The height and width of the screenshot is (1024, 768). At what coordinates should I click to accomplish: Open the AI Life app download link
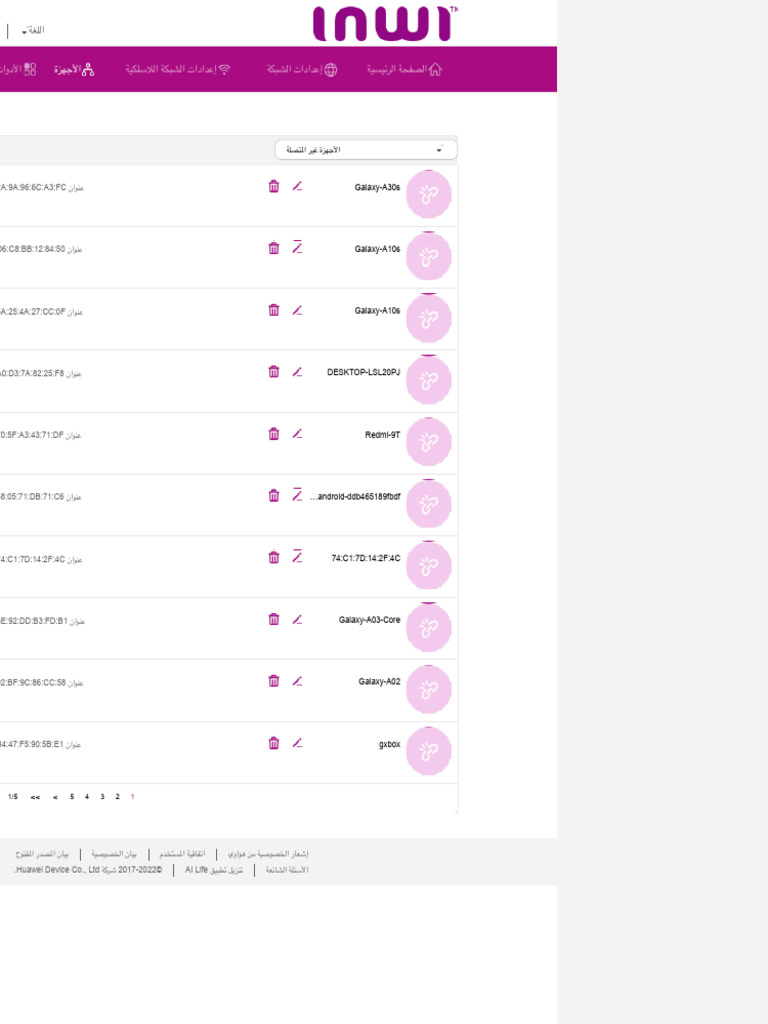point(214,870)
